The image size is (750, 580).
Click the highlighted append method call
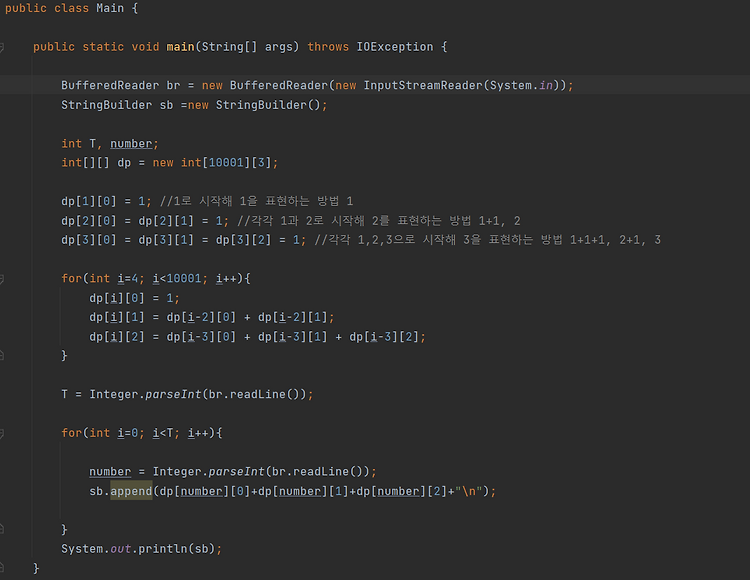click(x=131, y=492)
